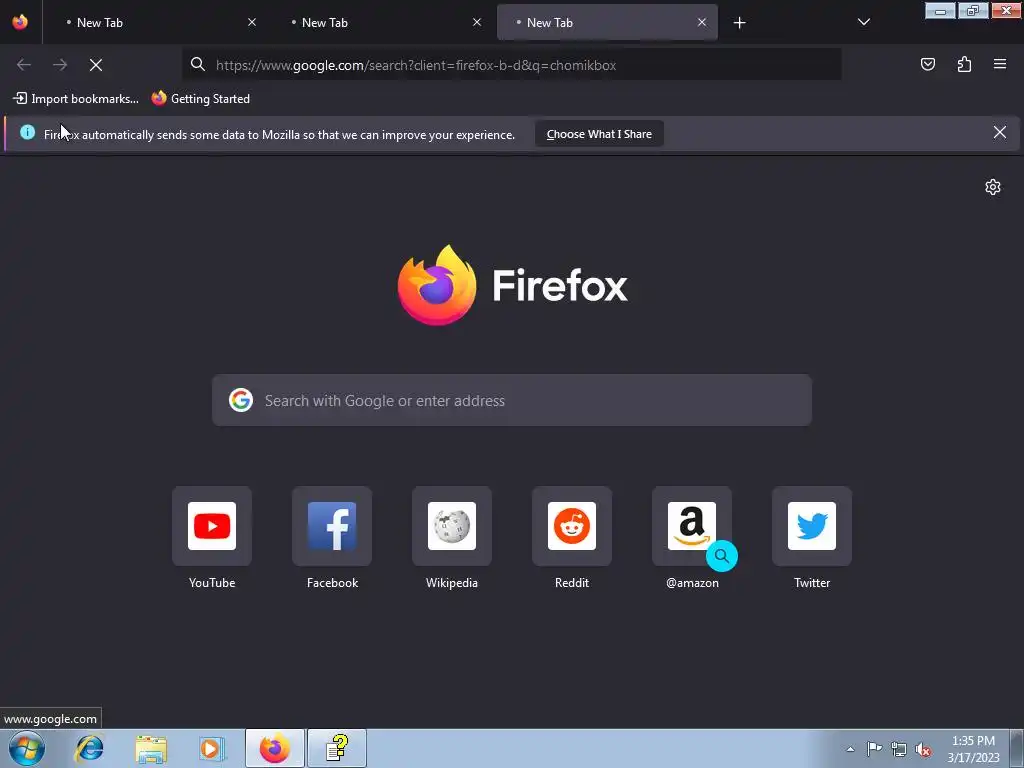This screenshot has height=768, width=1024.
Task: Click Choose What I Share button
Action: tap(599, 134)
